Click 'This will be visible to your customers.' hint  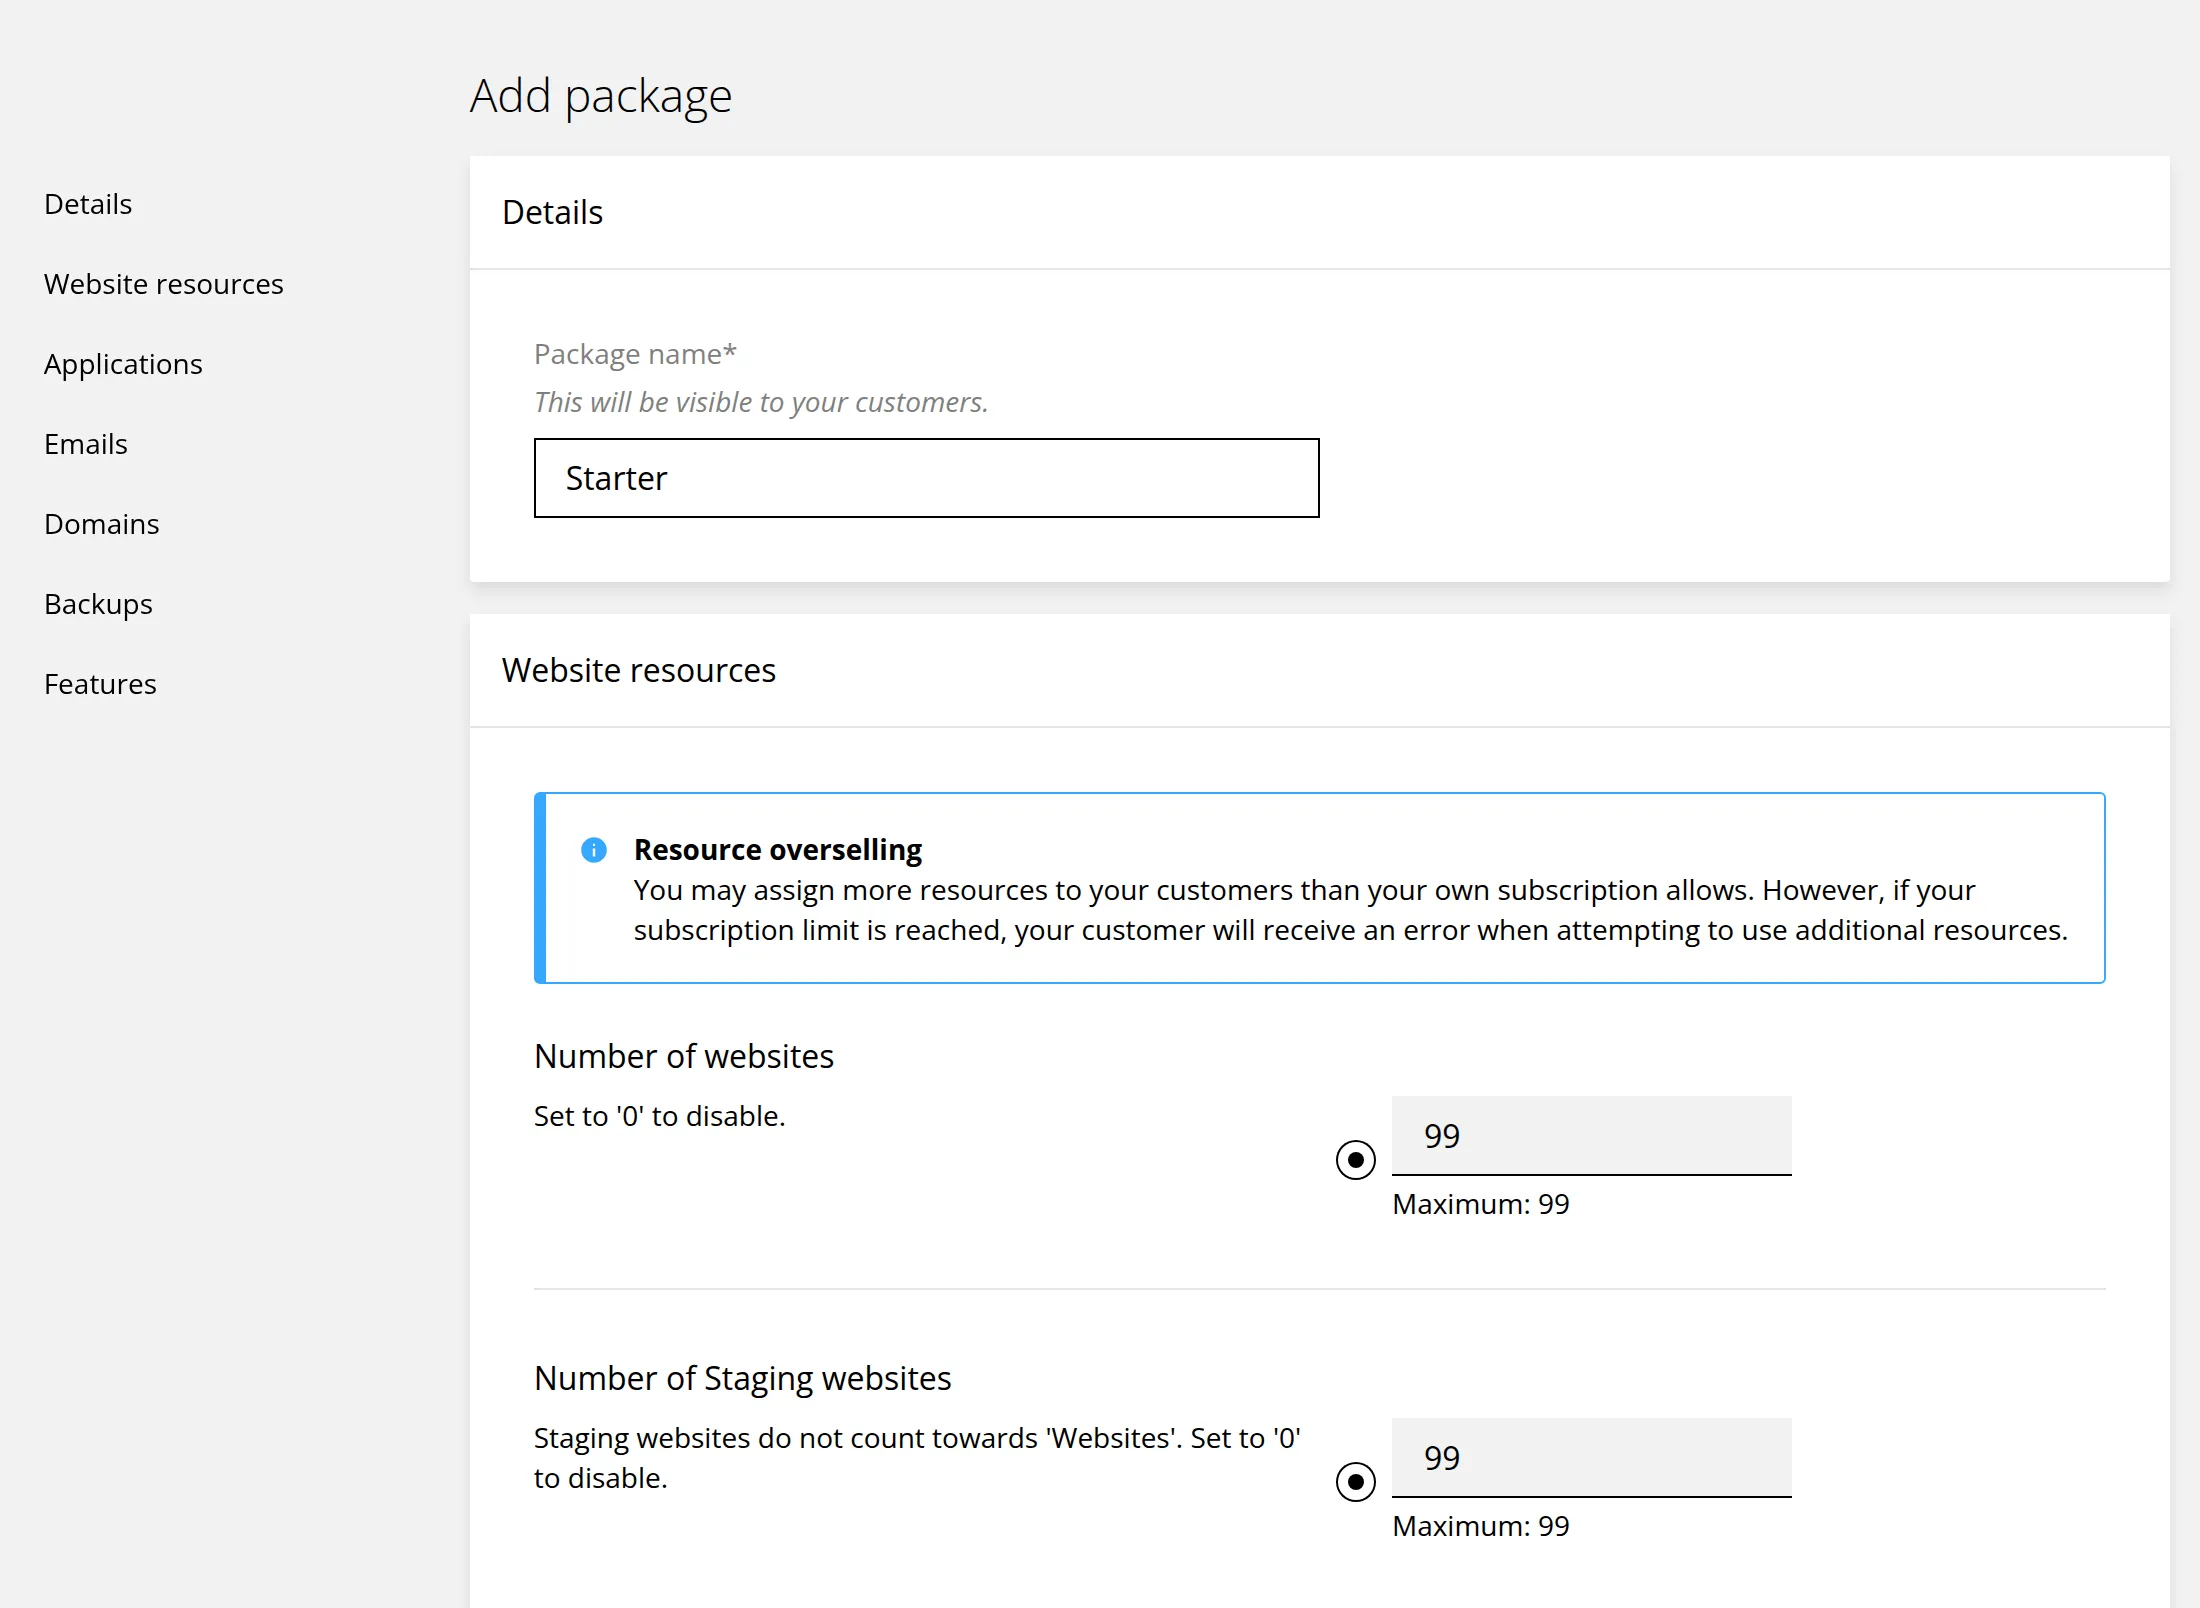761,402
